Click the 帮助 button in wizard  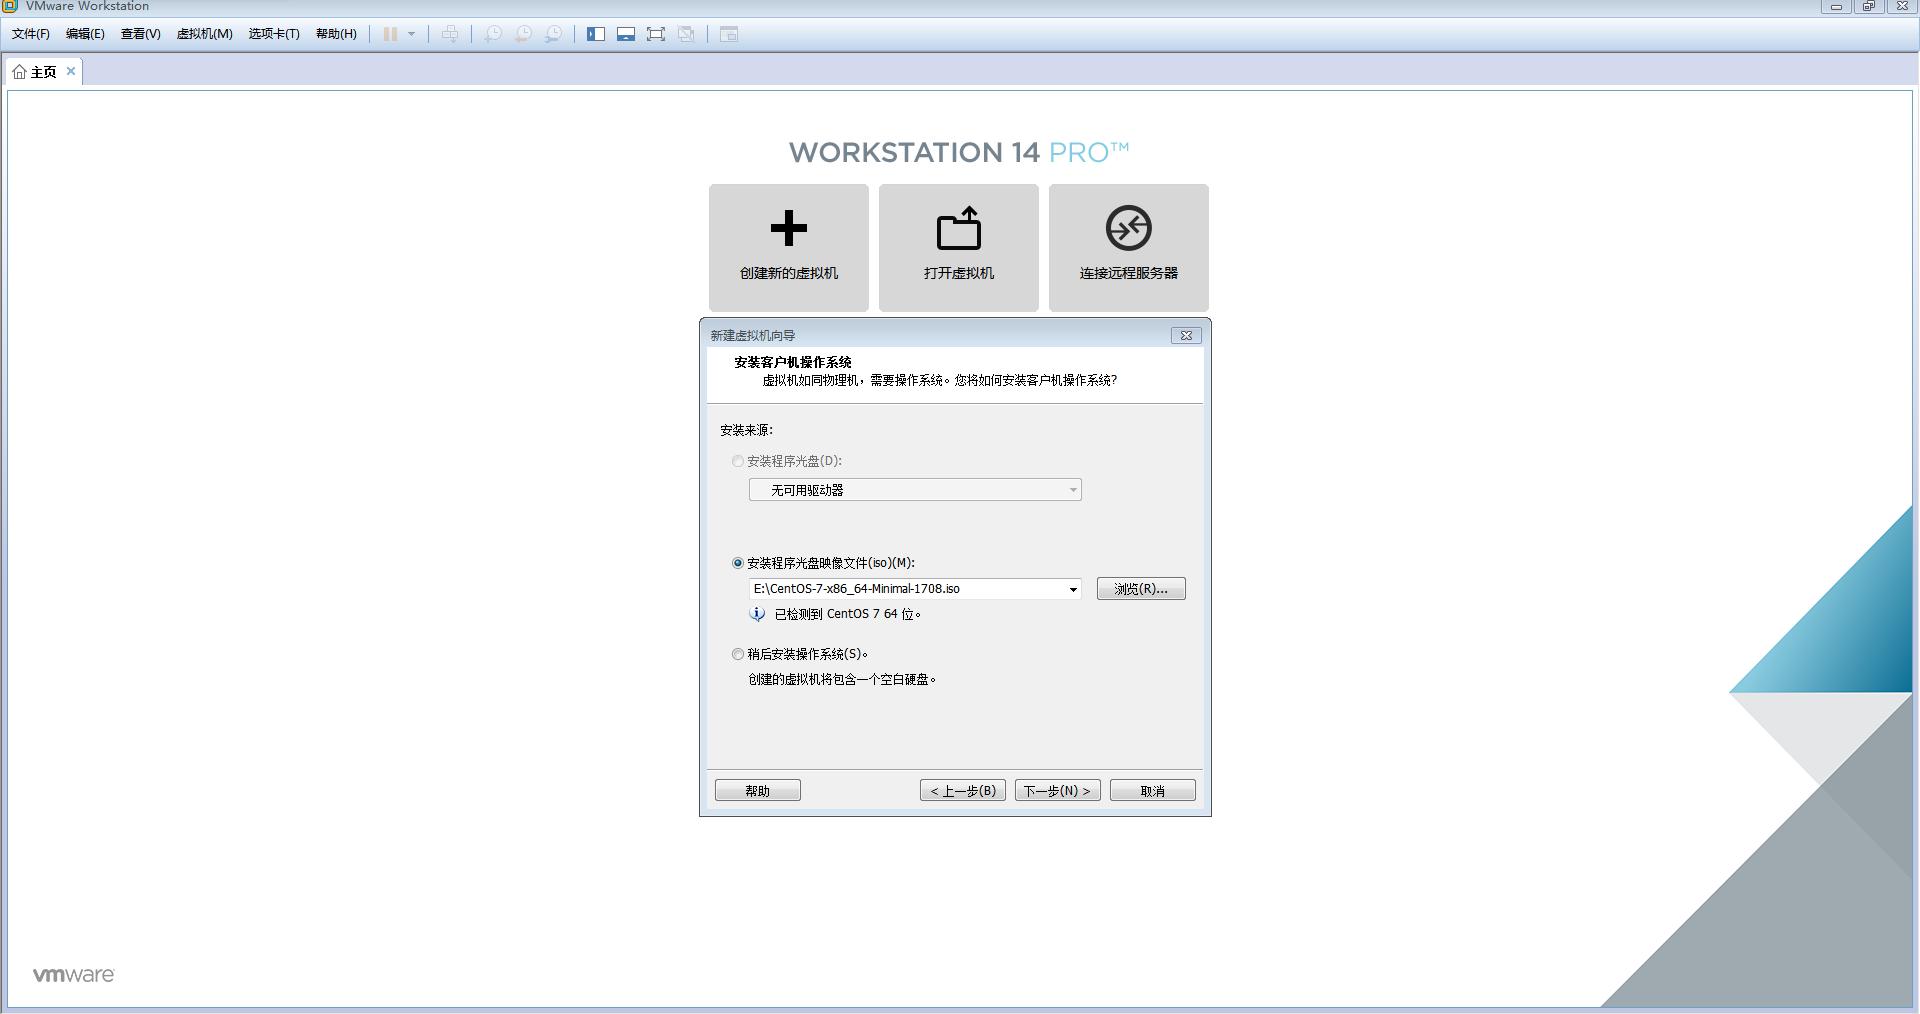758,790
